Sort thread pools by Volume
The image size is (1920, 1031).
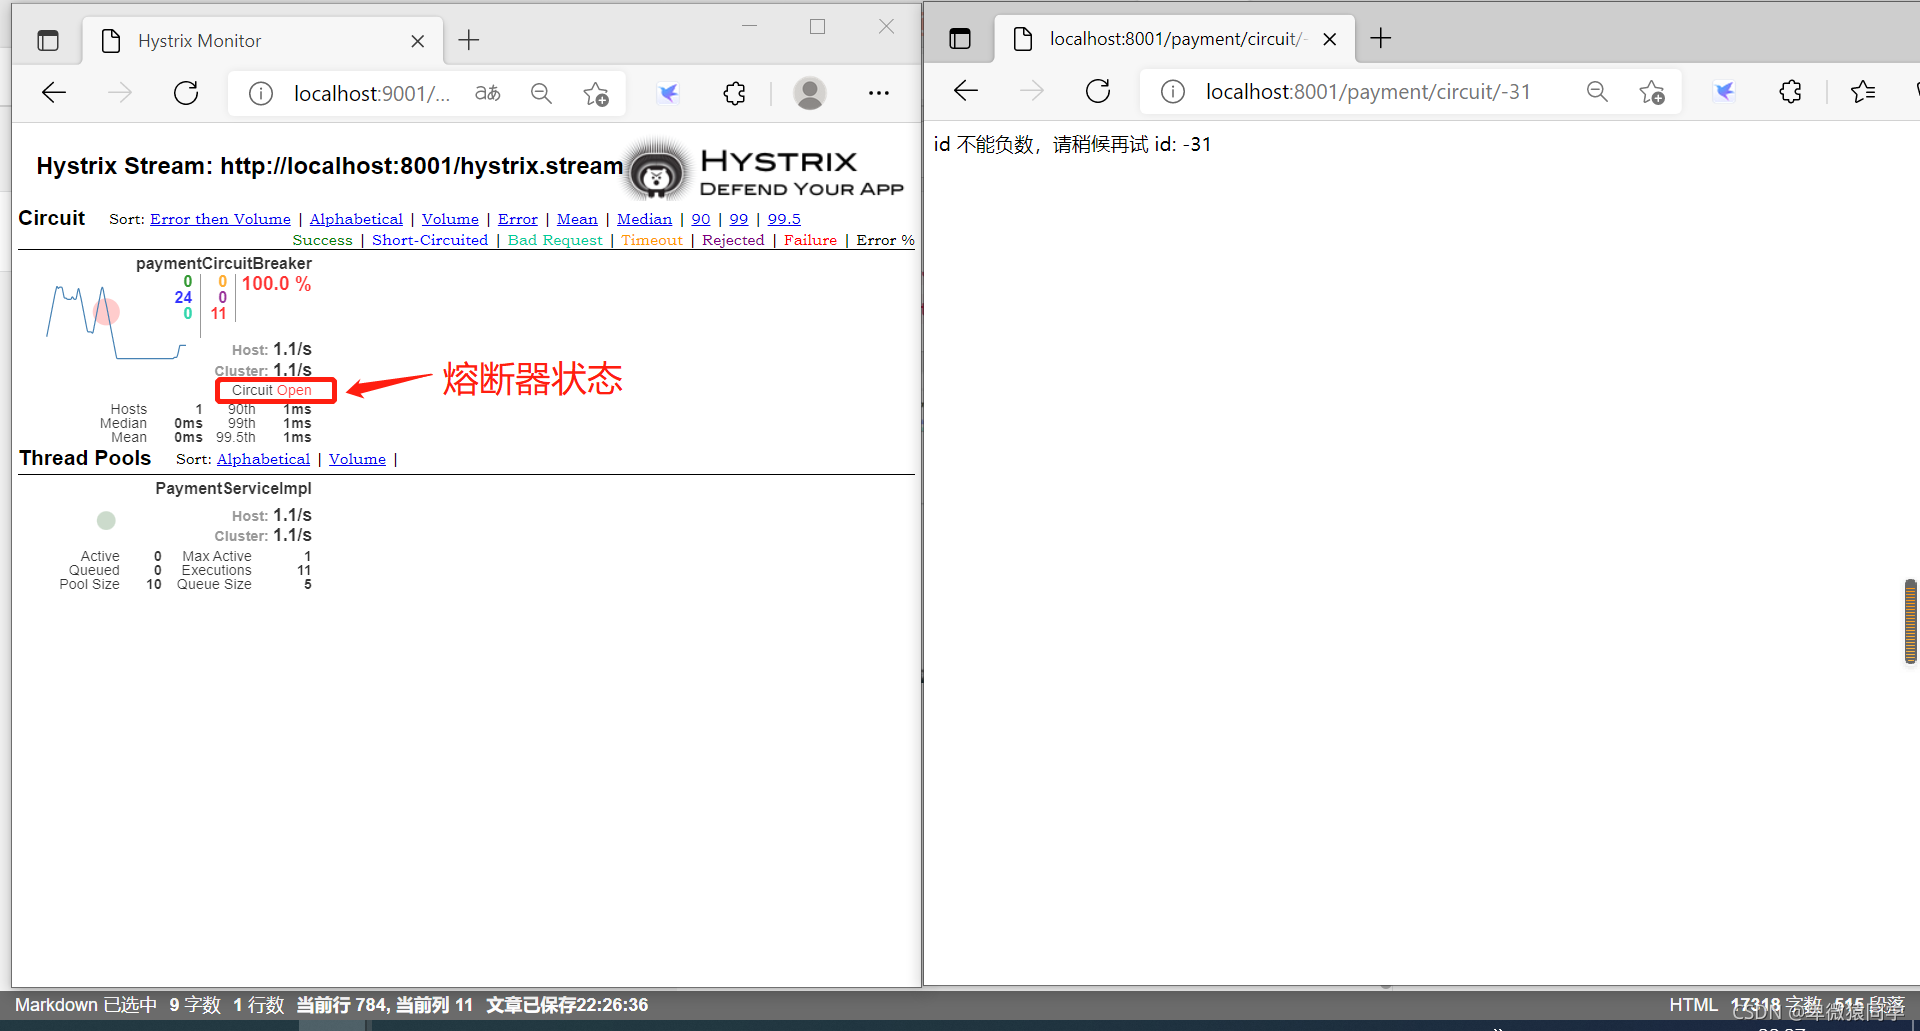[x=357, y=459]
